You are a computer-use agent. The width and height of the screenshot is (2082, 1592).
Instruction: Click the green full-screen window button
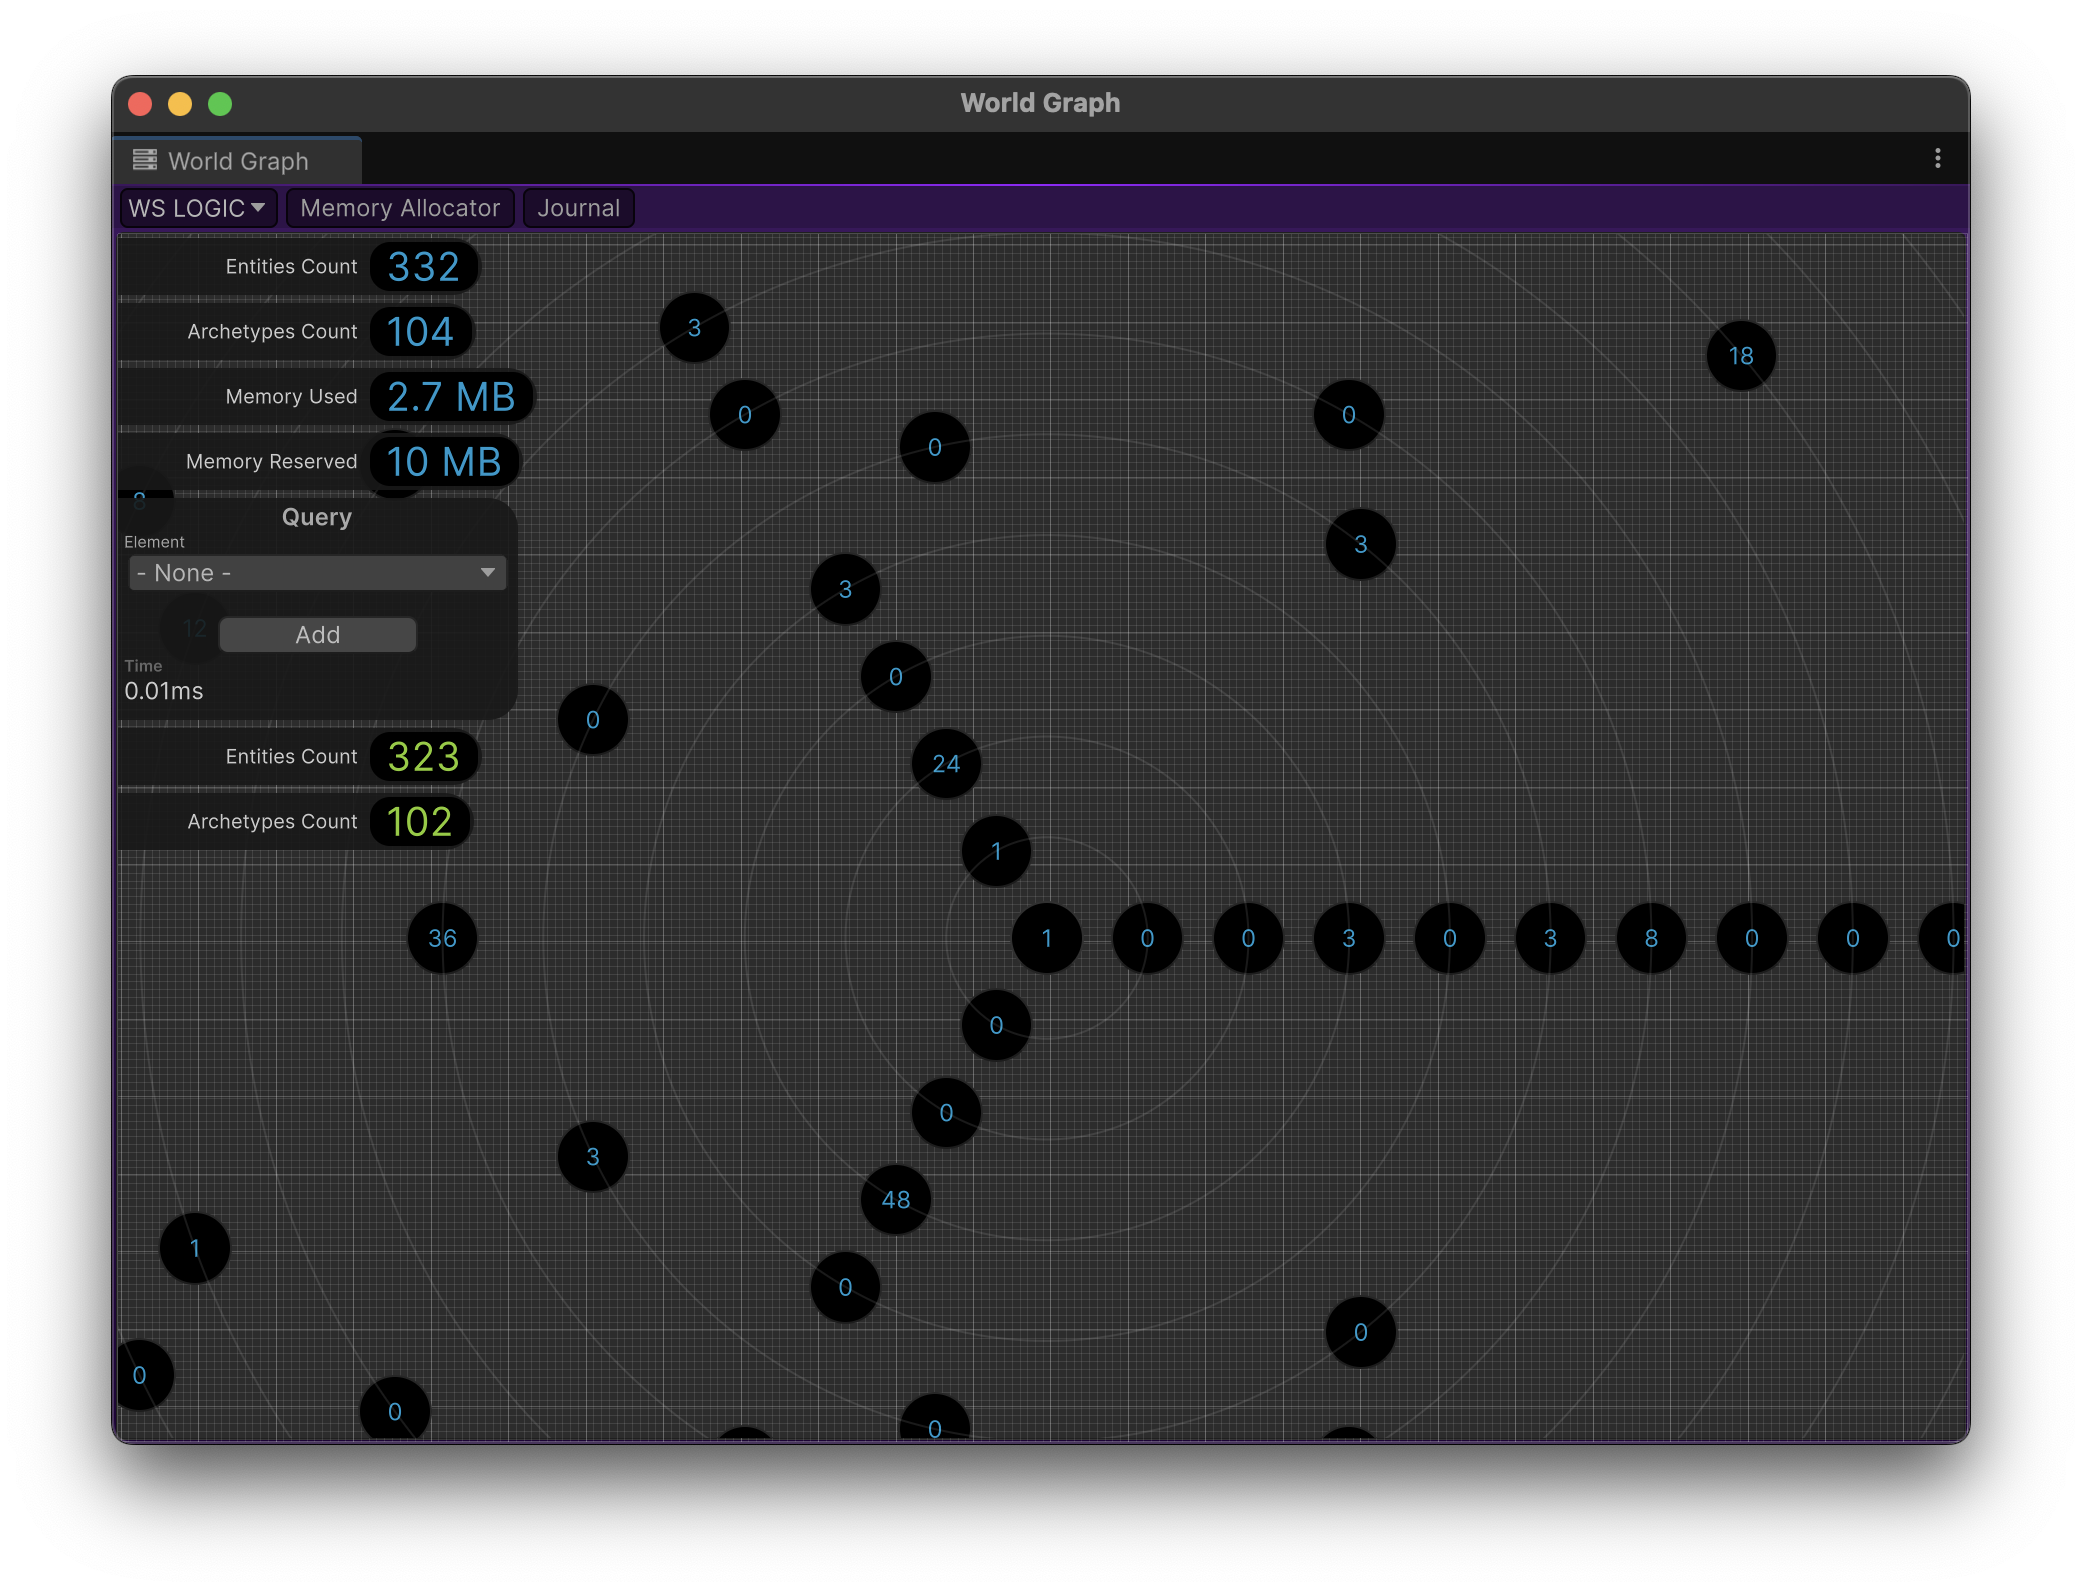click(220, 104)
